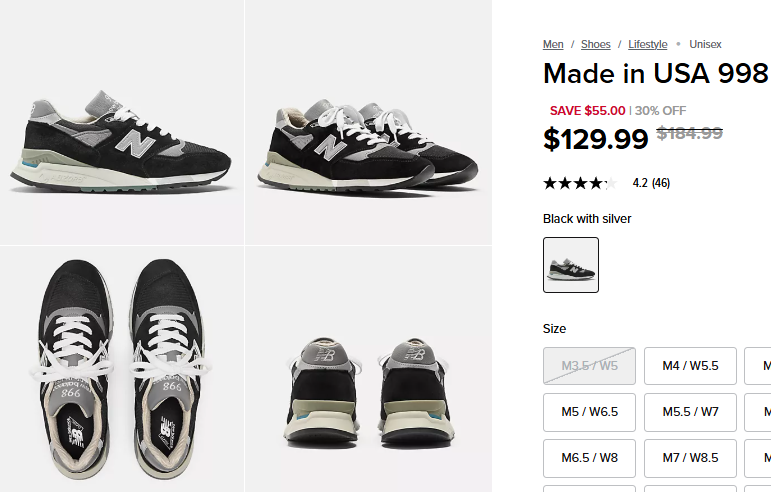Click the crossed-out $184.99 original price
Screen dimensions: 771x492
pos(689,133)
